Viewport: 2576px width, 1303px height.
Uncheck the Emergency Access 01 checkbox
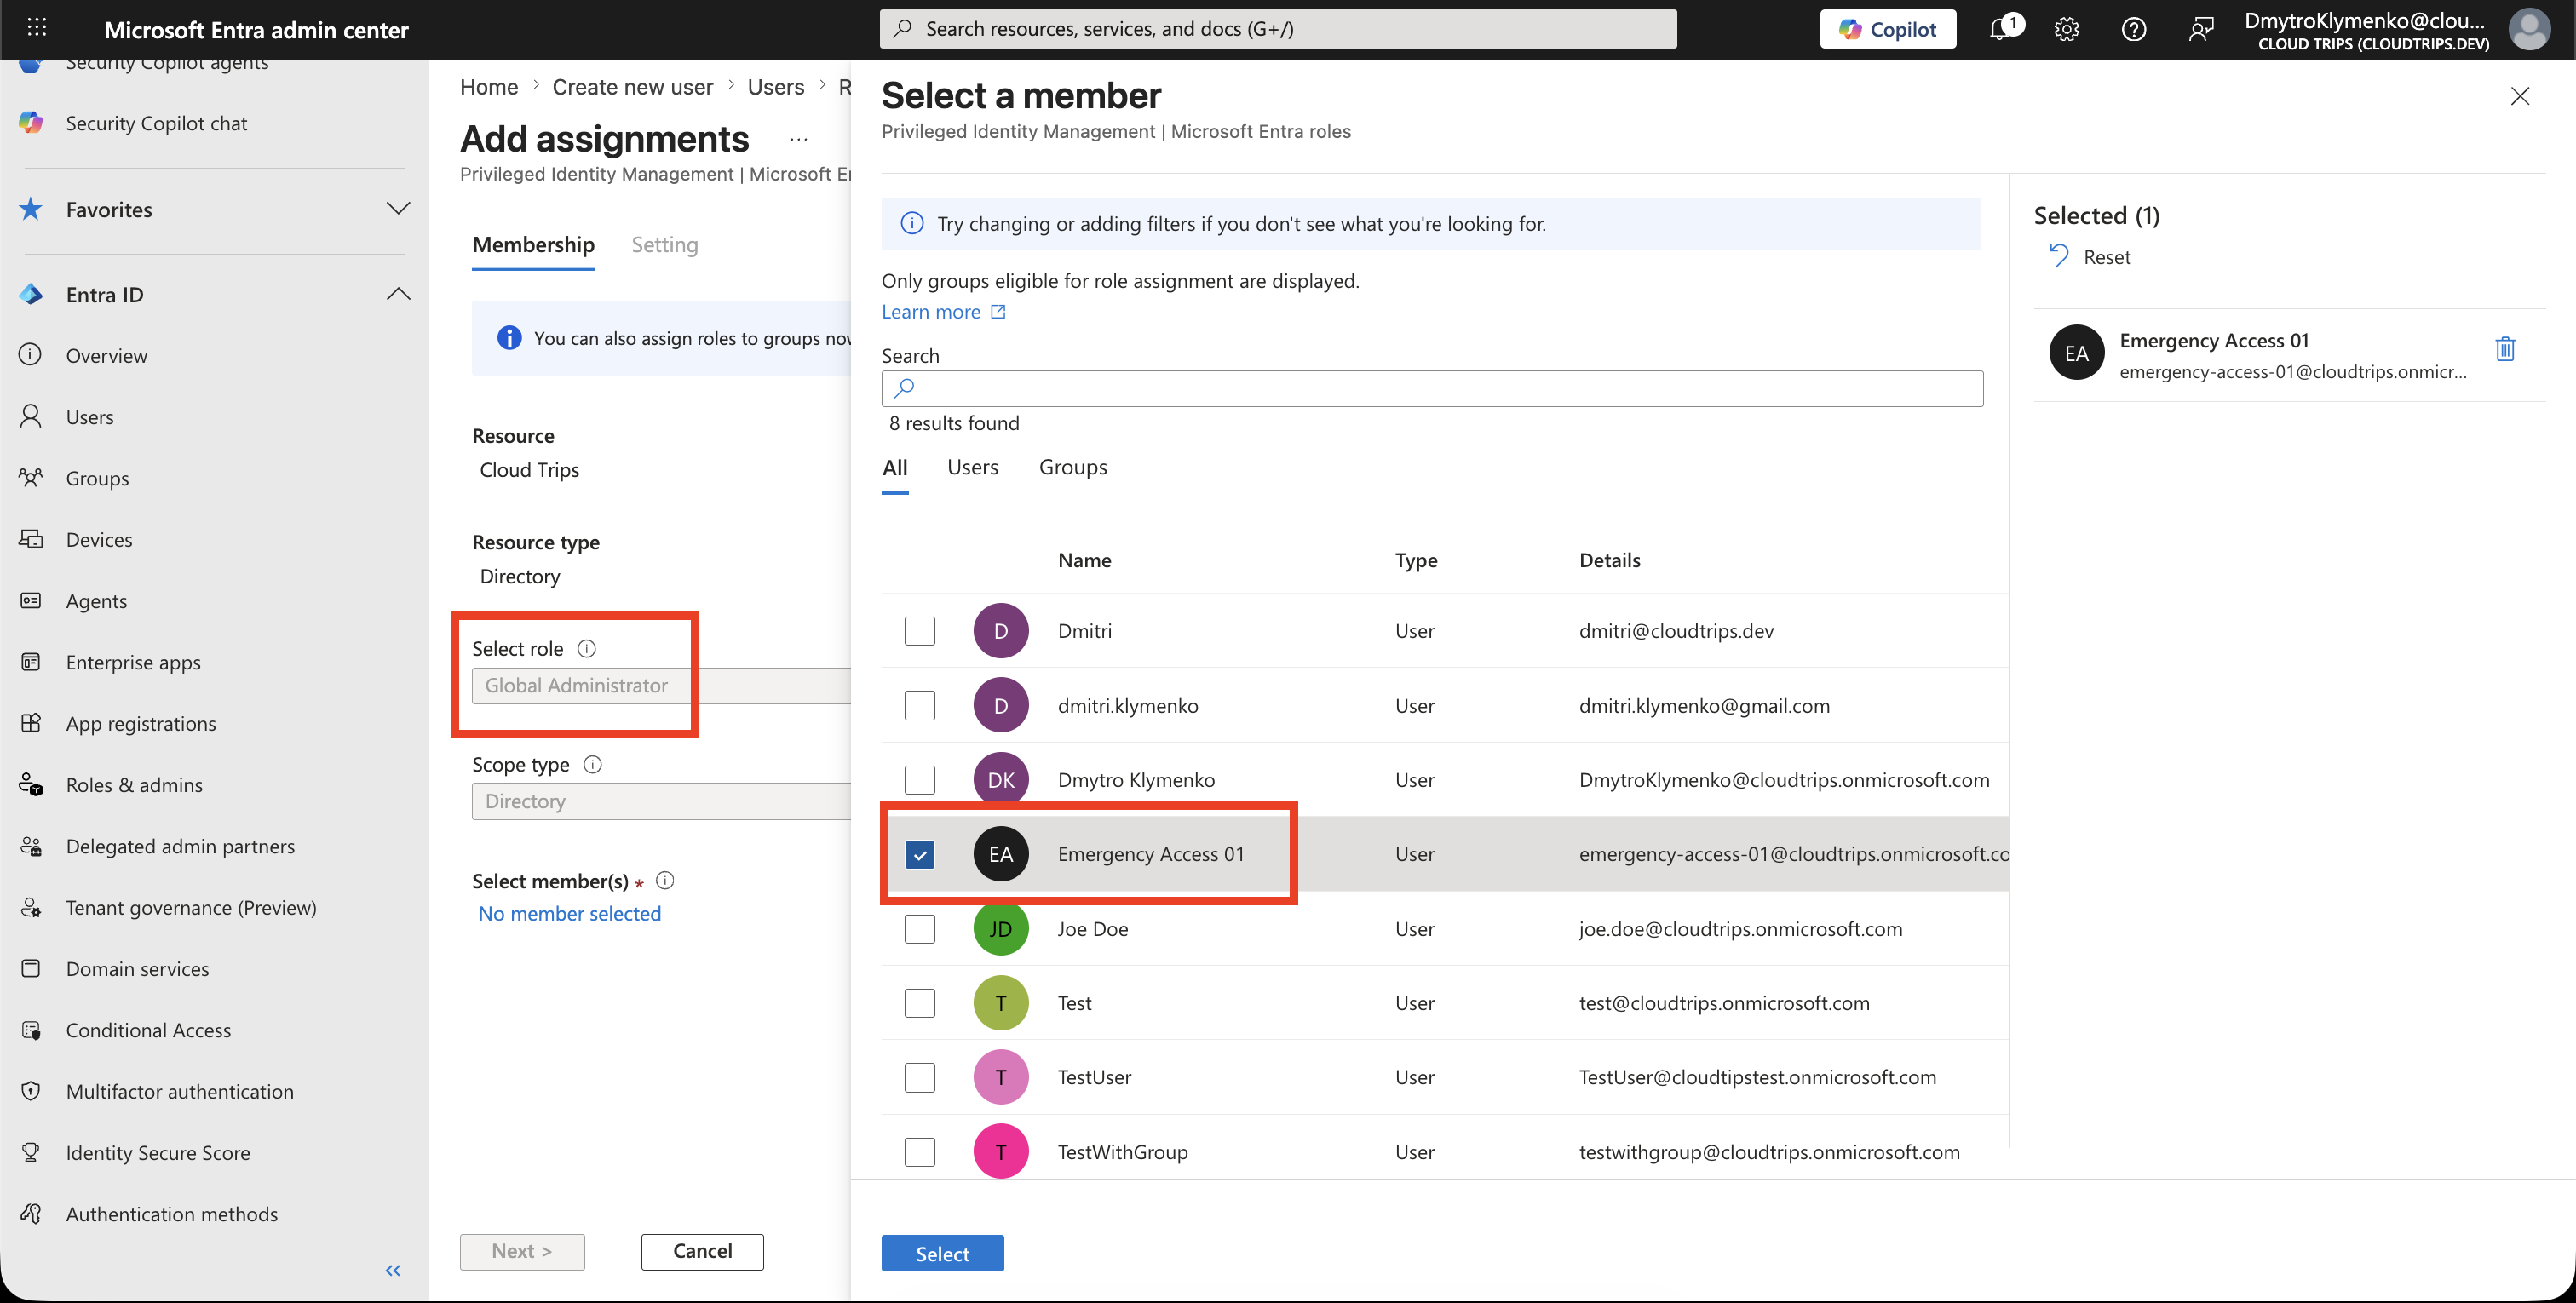(x=919, y=854)
